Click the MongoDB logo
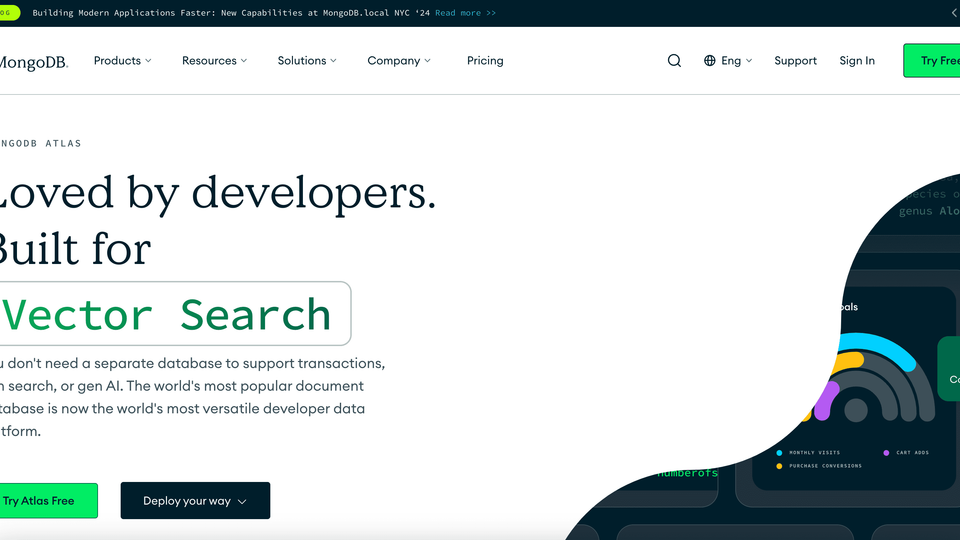The width and height of the screenshot is (960, 540). click(34, 62)
